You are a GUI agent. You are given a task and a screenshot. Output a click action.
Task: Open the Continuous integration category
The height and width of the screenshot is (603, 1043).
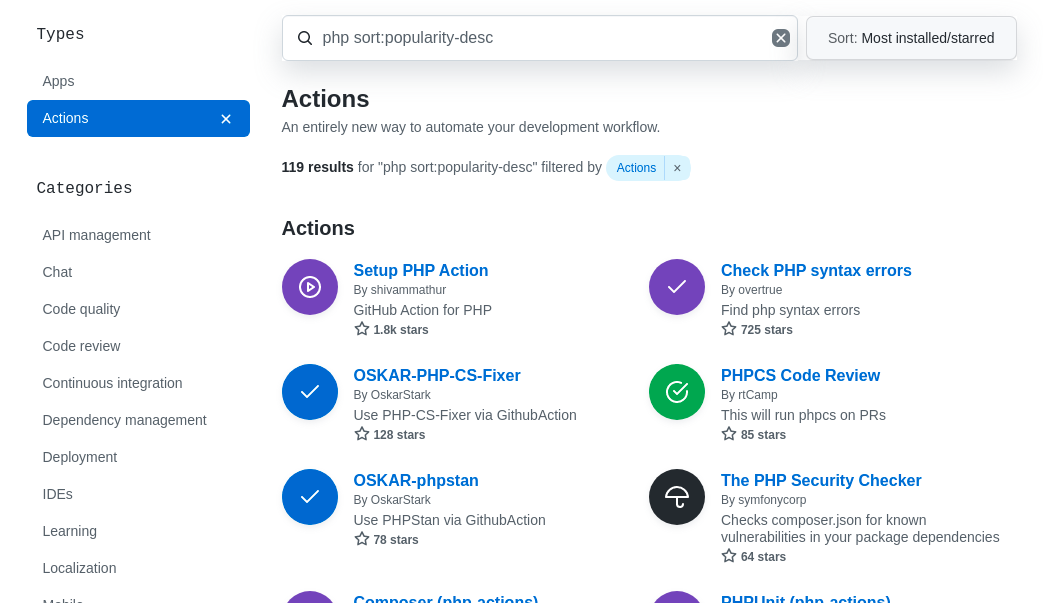(x=112, y=383)
